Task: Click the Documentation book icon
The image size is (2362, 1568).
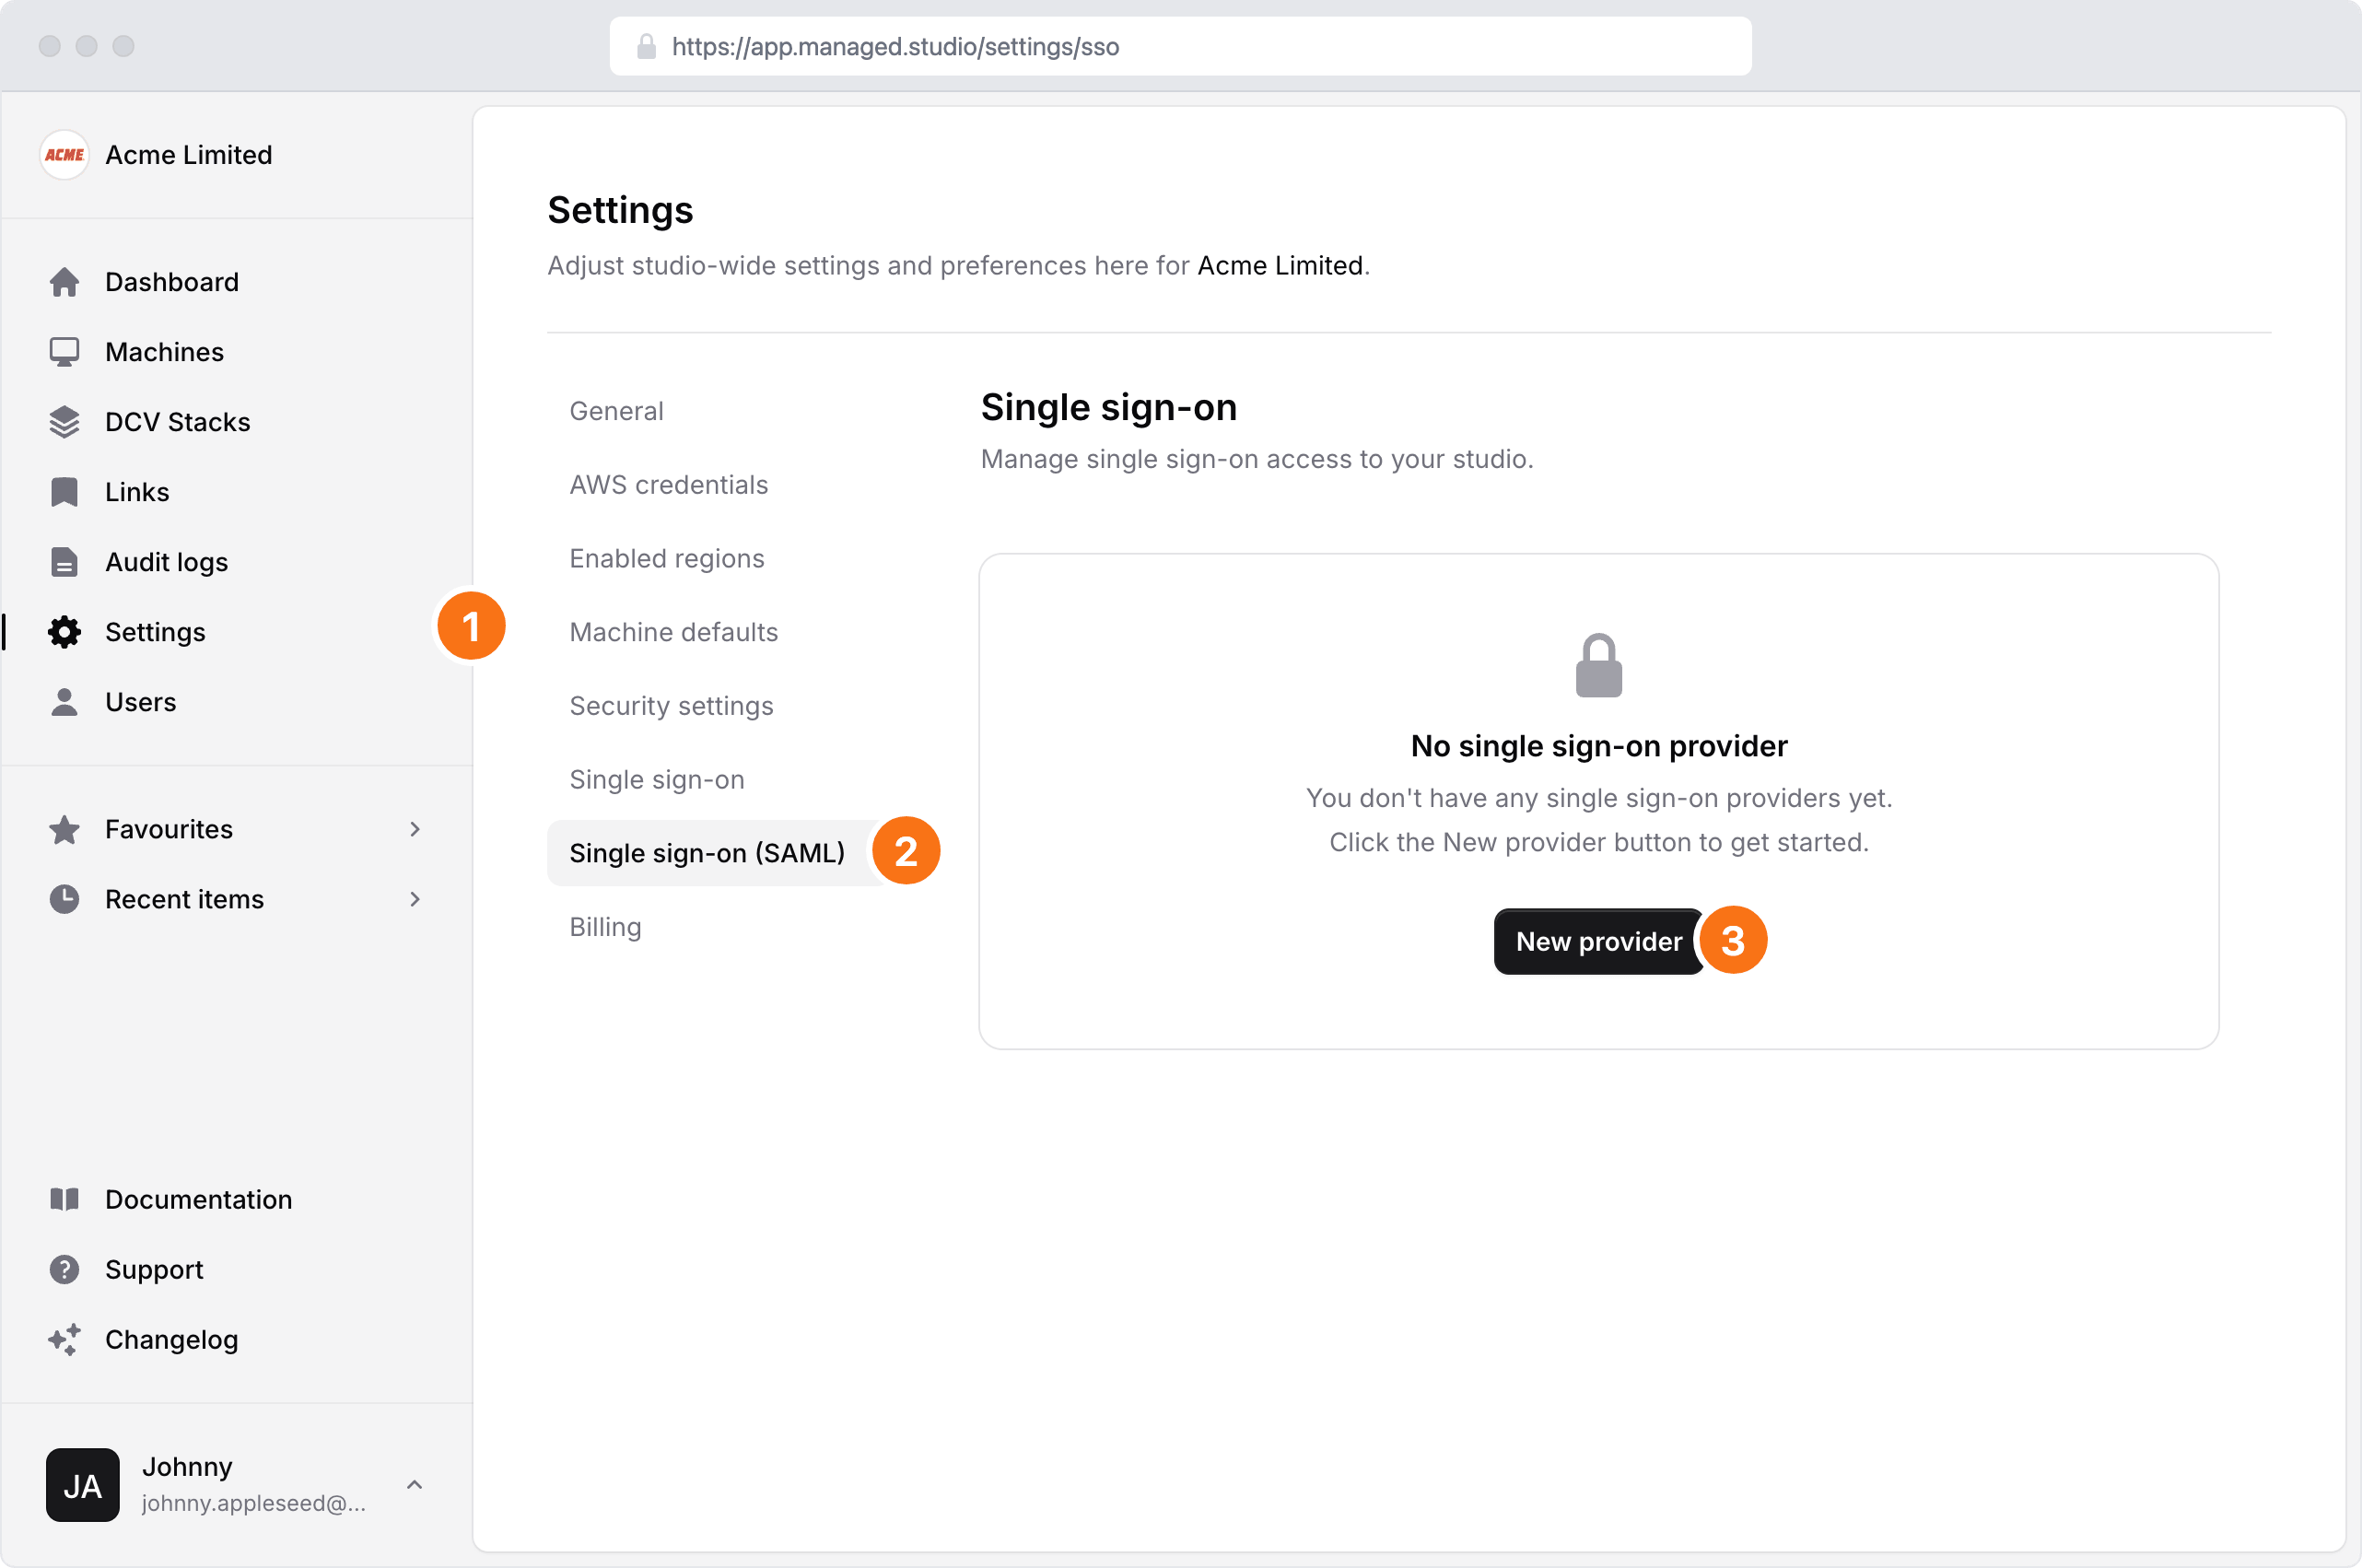Action: click(64, 1199)
